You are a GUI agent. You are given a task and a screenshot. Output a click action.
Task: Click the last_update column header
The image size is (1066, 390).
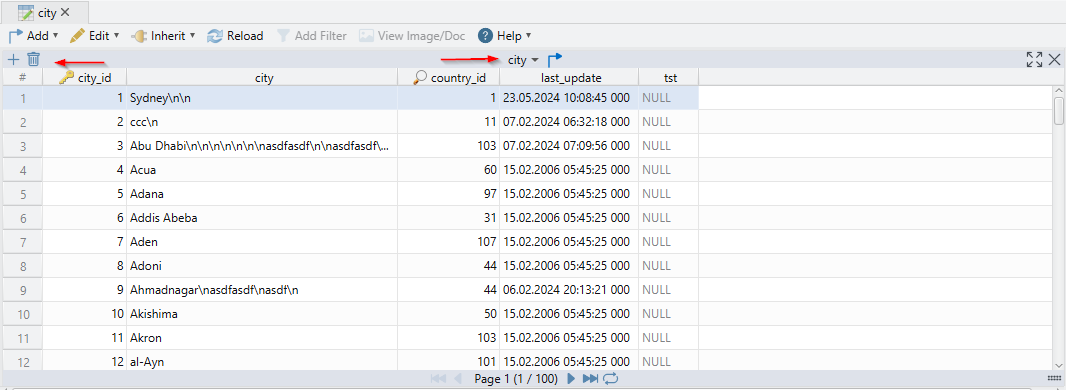click(569, 78)
